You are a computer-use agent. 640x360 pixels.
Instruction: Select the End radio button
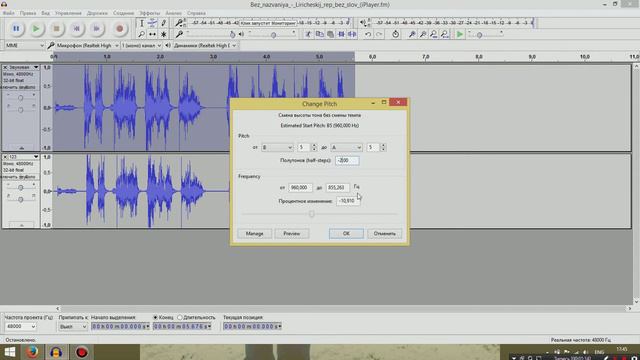(x=156, y=317)
